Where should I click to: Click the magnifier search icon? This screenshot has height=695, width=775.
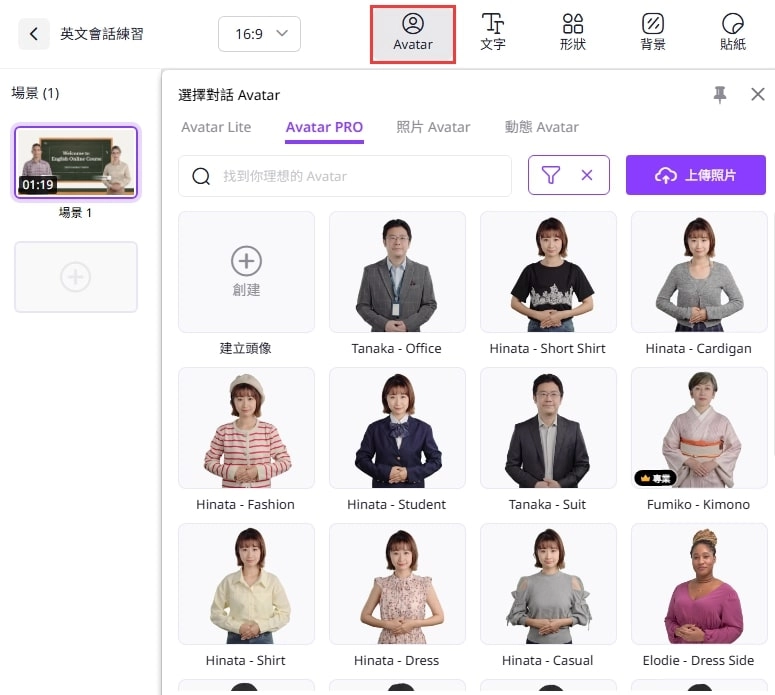(201, 176)
